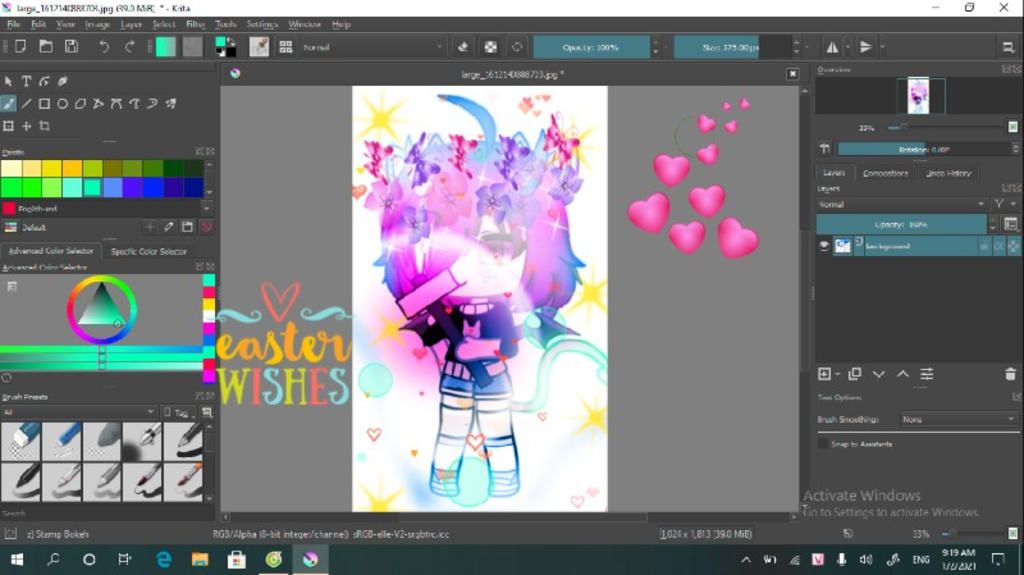Select the Freehand Brush tool

pyautogui.click(x=8, y=103)
